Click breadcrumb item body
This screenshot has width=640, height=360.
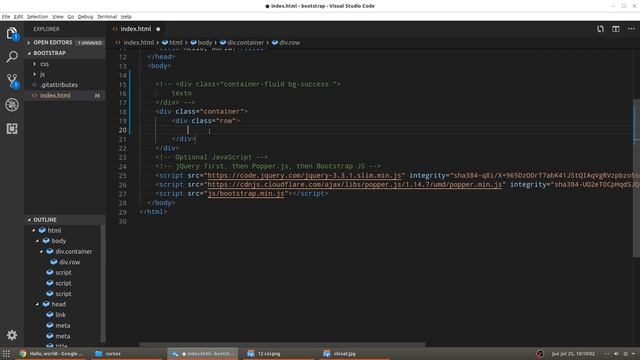click(201, 42)
